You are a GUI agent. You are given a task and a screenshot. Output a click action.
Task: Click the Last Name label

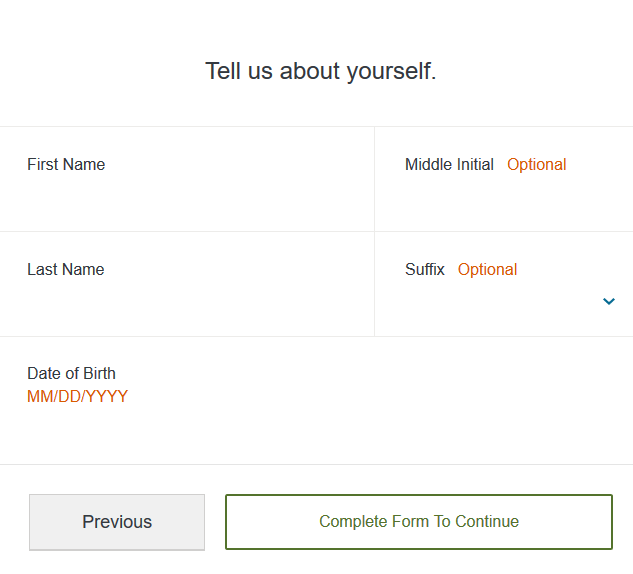66,269
